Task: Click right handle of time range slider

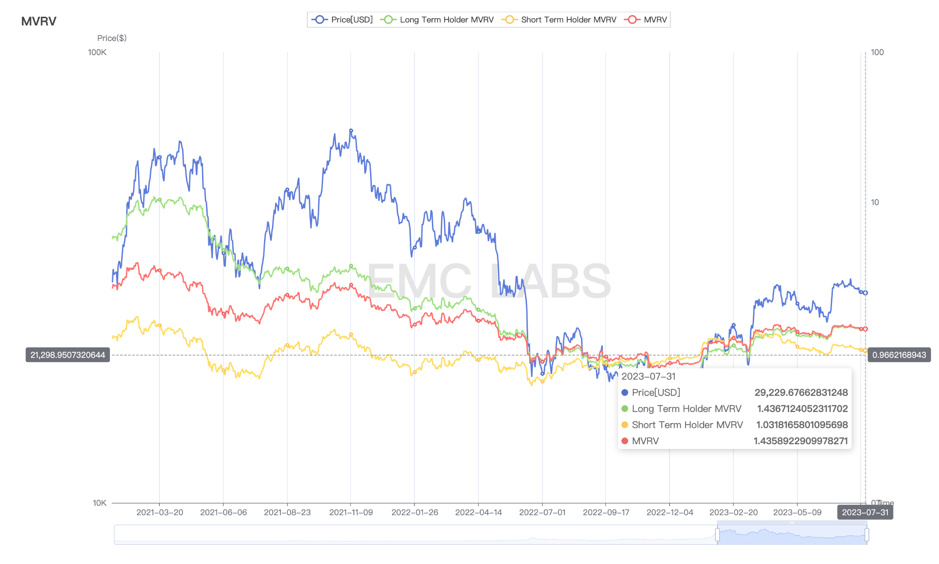Action: [x=867, y=535]
